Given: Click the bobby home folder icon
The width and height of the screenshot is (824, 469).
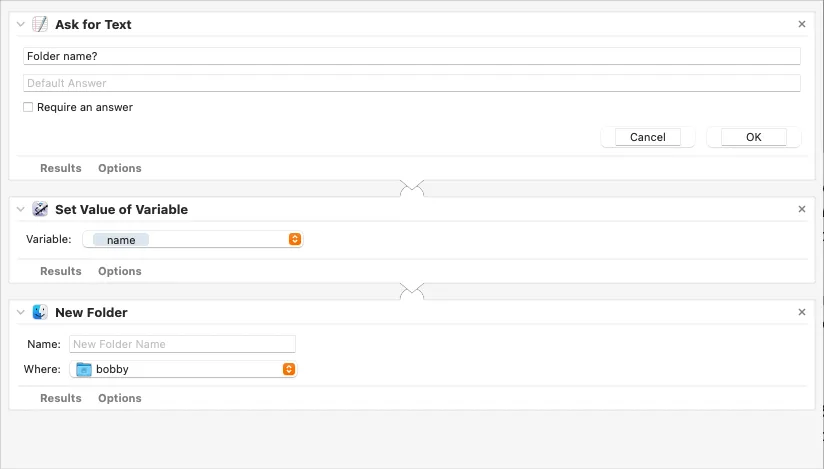Looking at the screenshot, I should [x=84, y=369].
